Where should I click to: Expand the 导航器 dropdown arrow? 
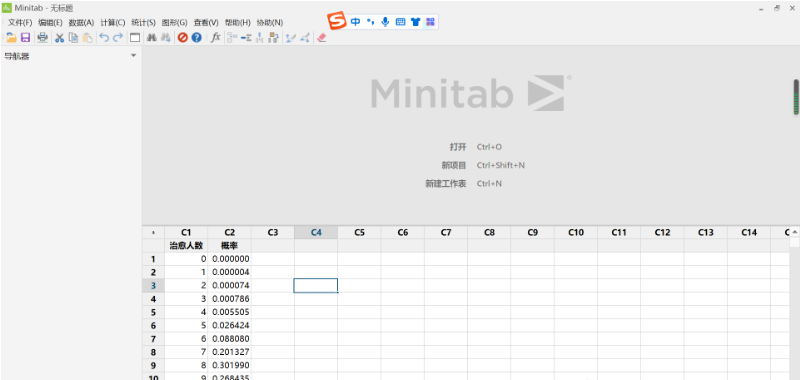134,55
